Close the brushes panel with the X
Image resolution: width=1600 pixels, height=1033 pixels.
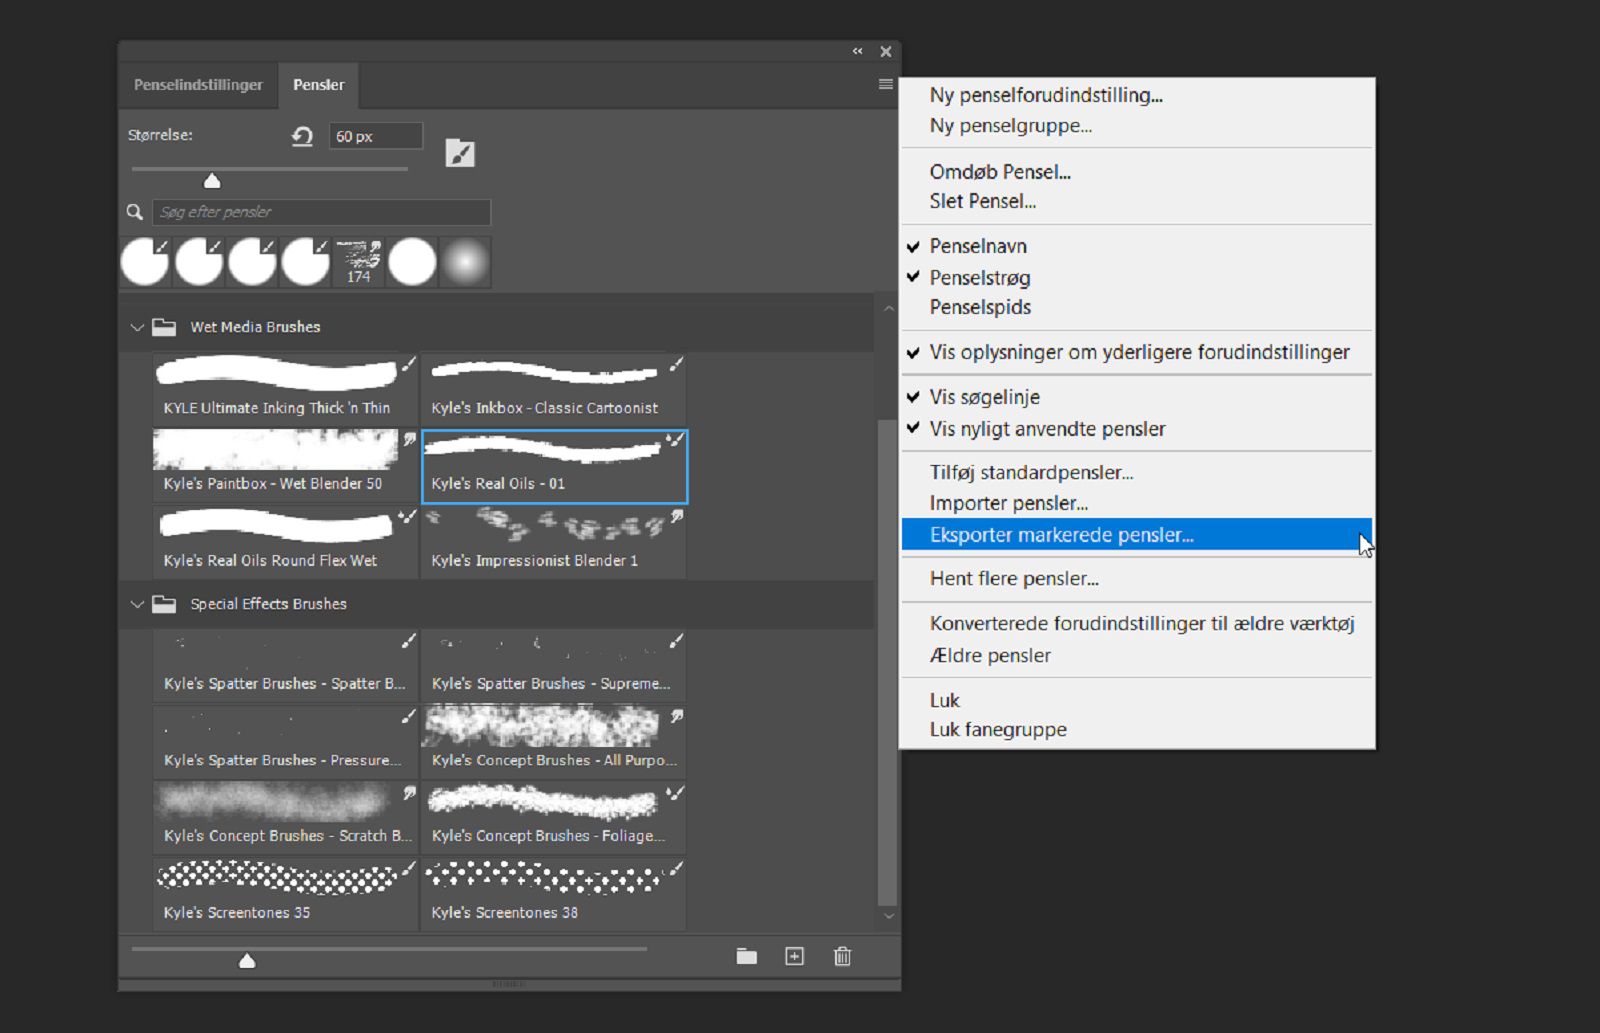[885, 51]
